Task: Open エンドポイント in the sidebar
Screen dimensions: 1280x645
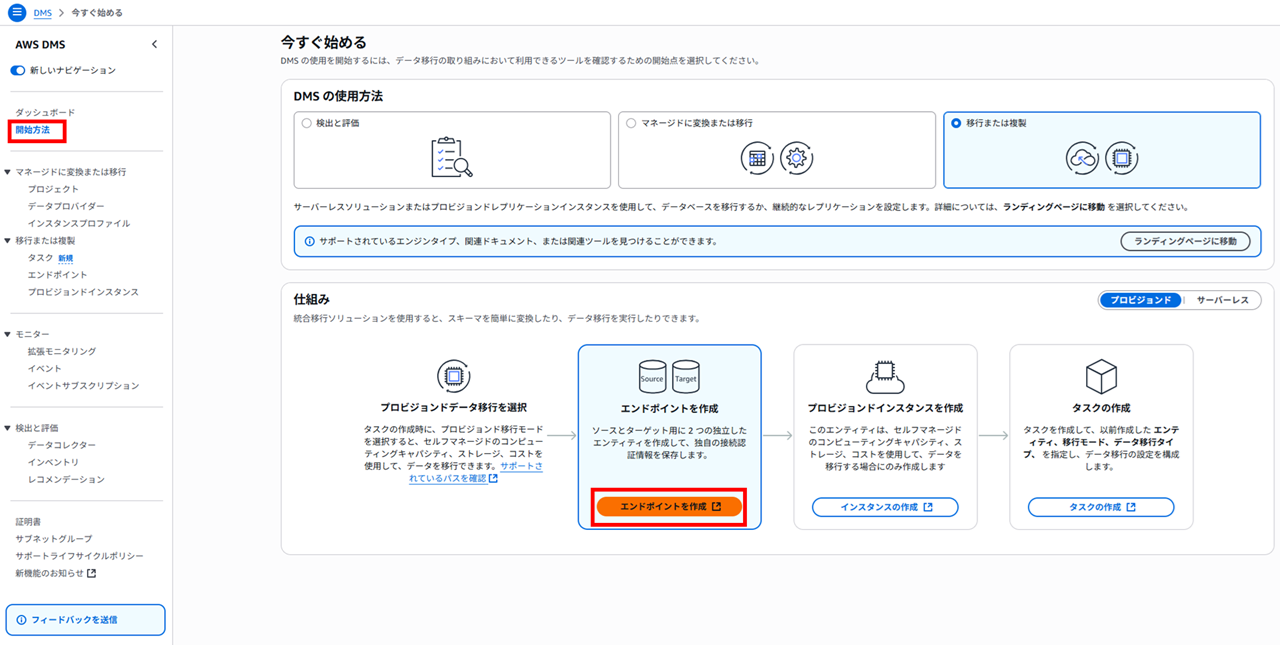Action: click(x=58, y=275)
